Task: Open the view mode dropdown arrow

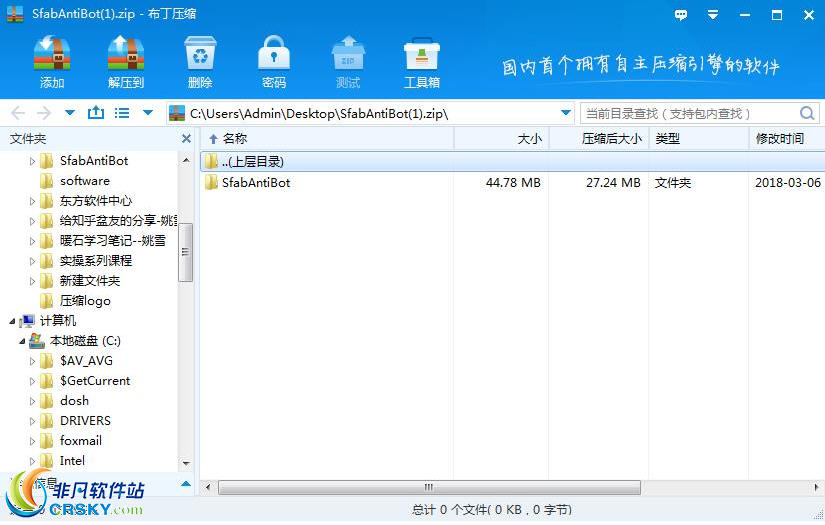Action: click(x=148, y=113)
